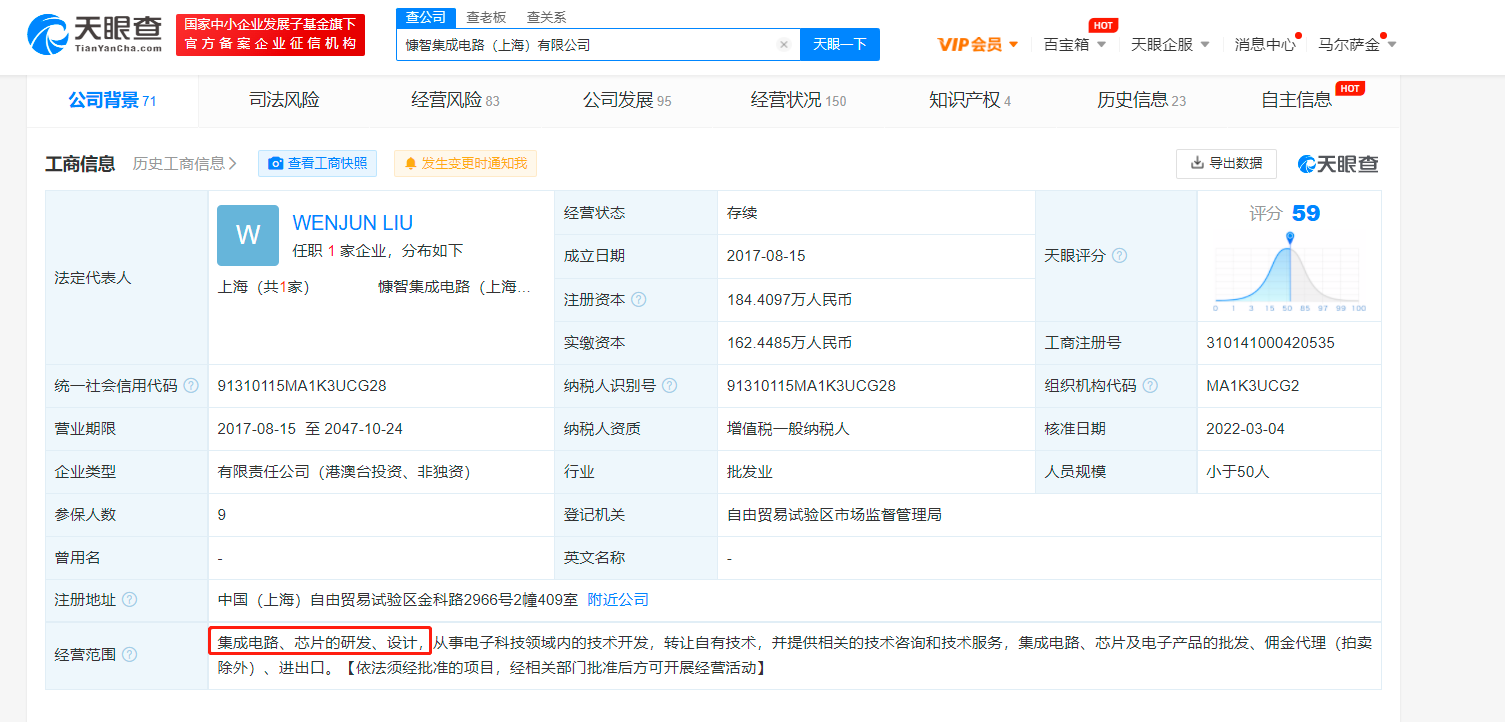Open help icon next to 统一社会信用代码
1505x722 pixels.
[x=193, y=384]
